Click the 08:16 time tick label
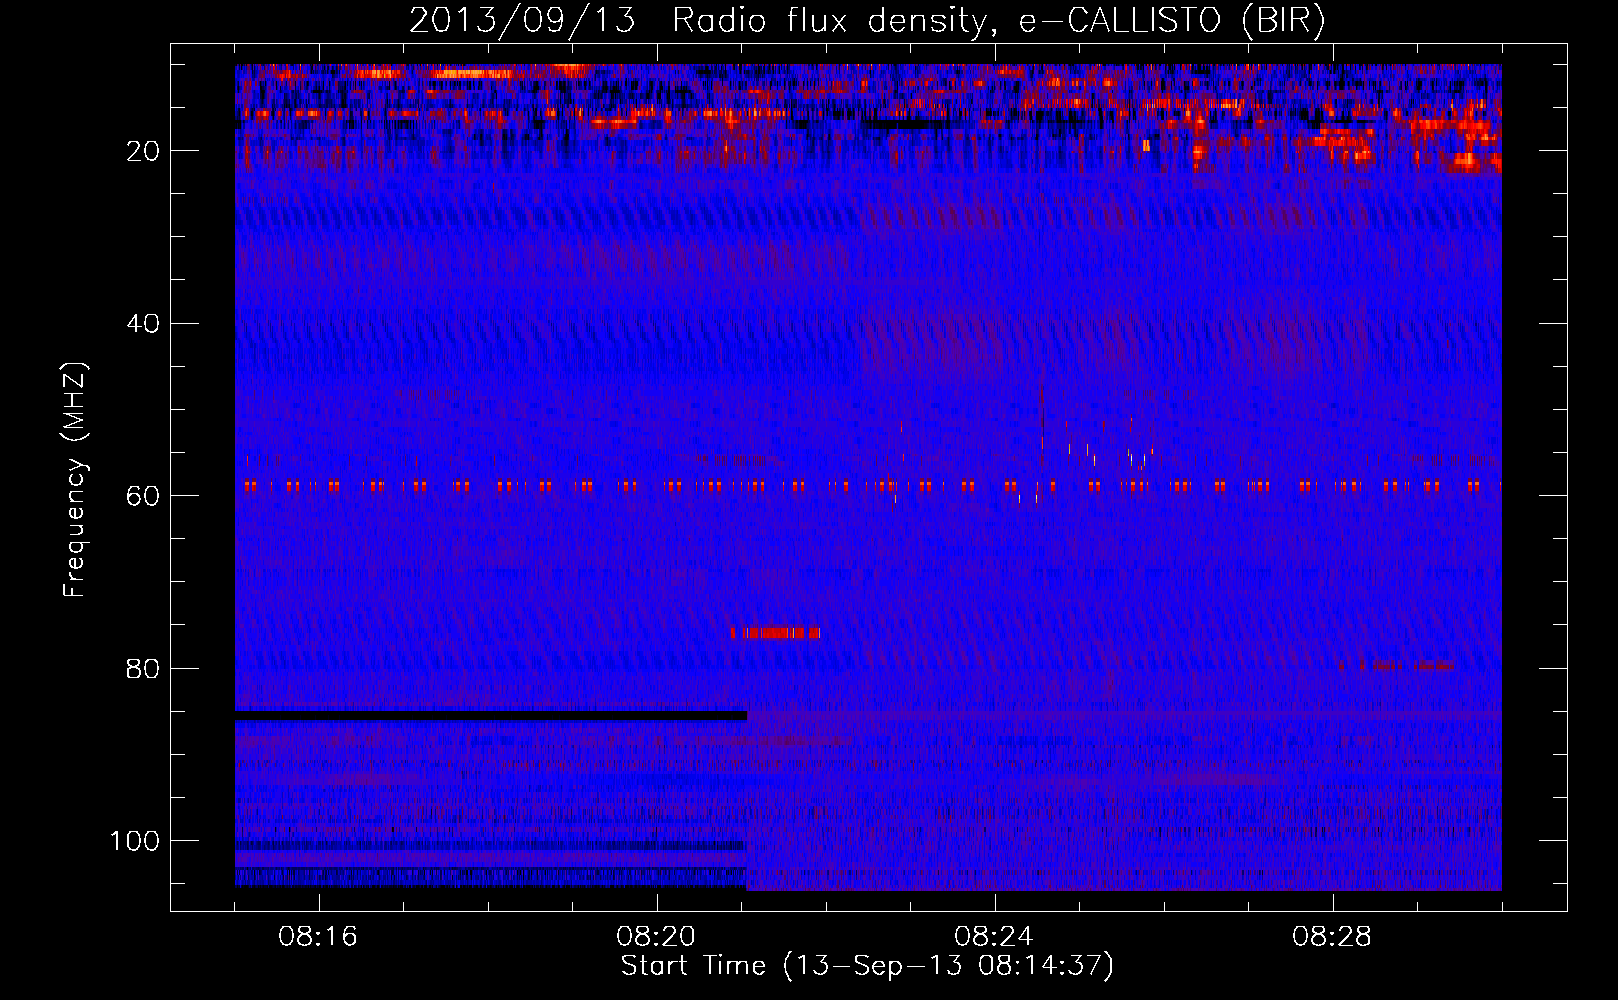The width and height of the screenshot is (1618, 1000). pos(318,937)
